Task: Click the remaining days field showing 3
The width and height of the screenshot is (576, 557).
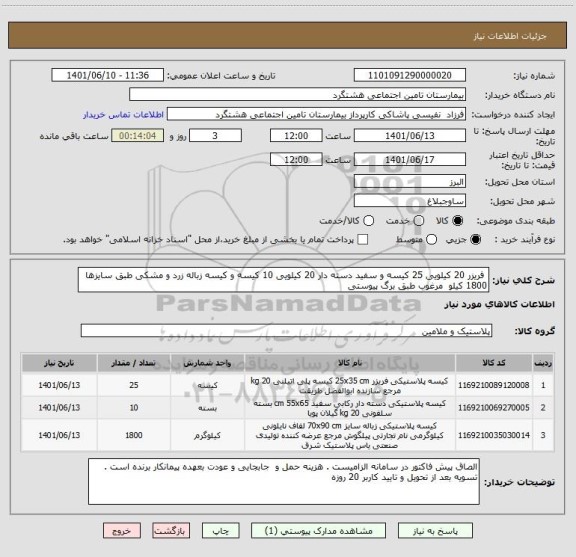Action: (x=215, y=136)
